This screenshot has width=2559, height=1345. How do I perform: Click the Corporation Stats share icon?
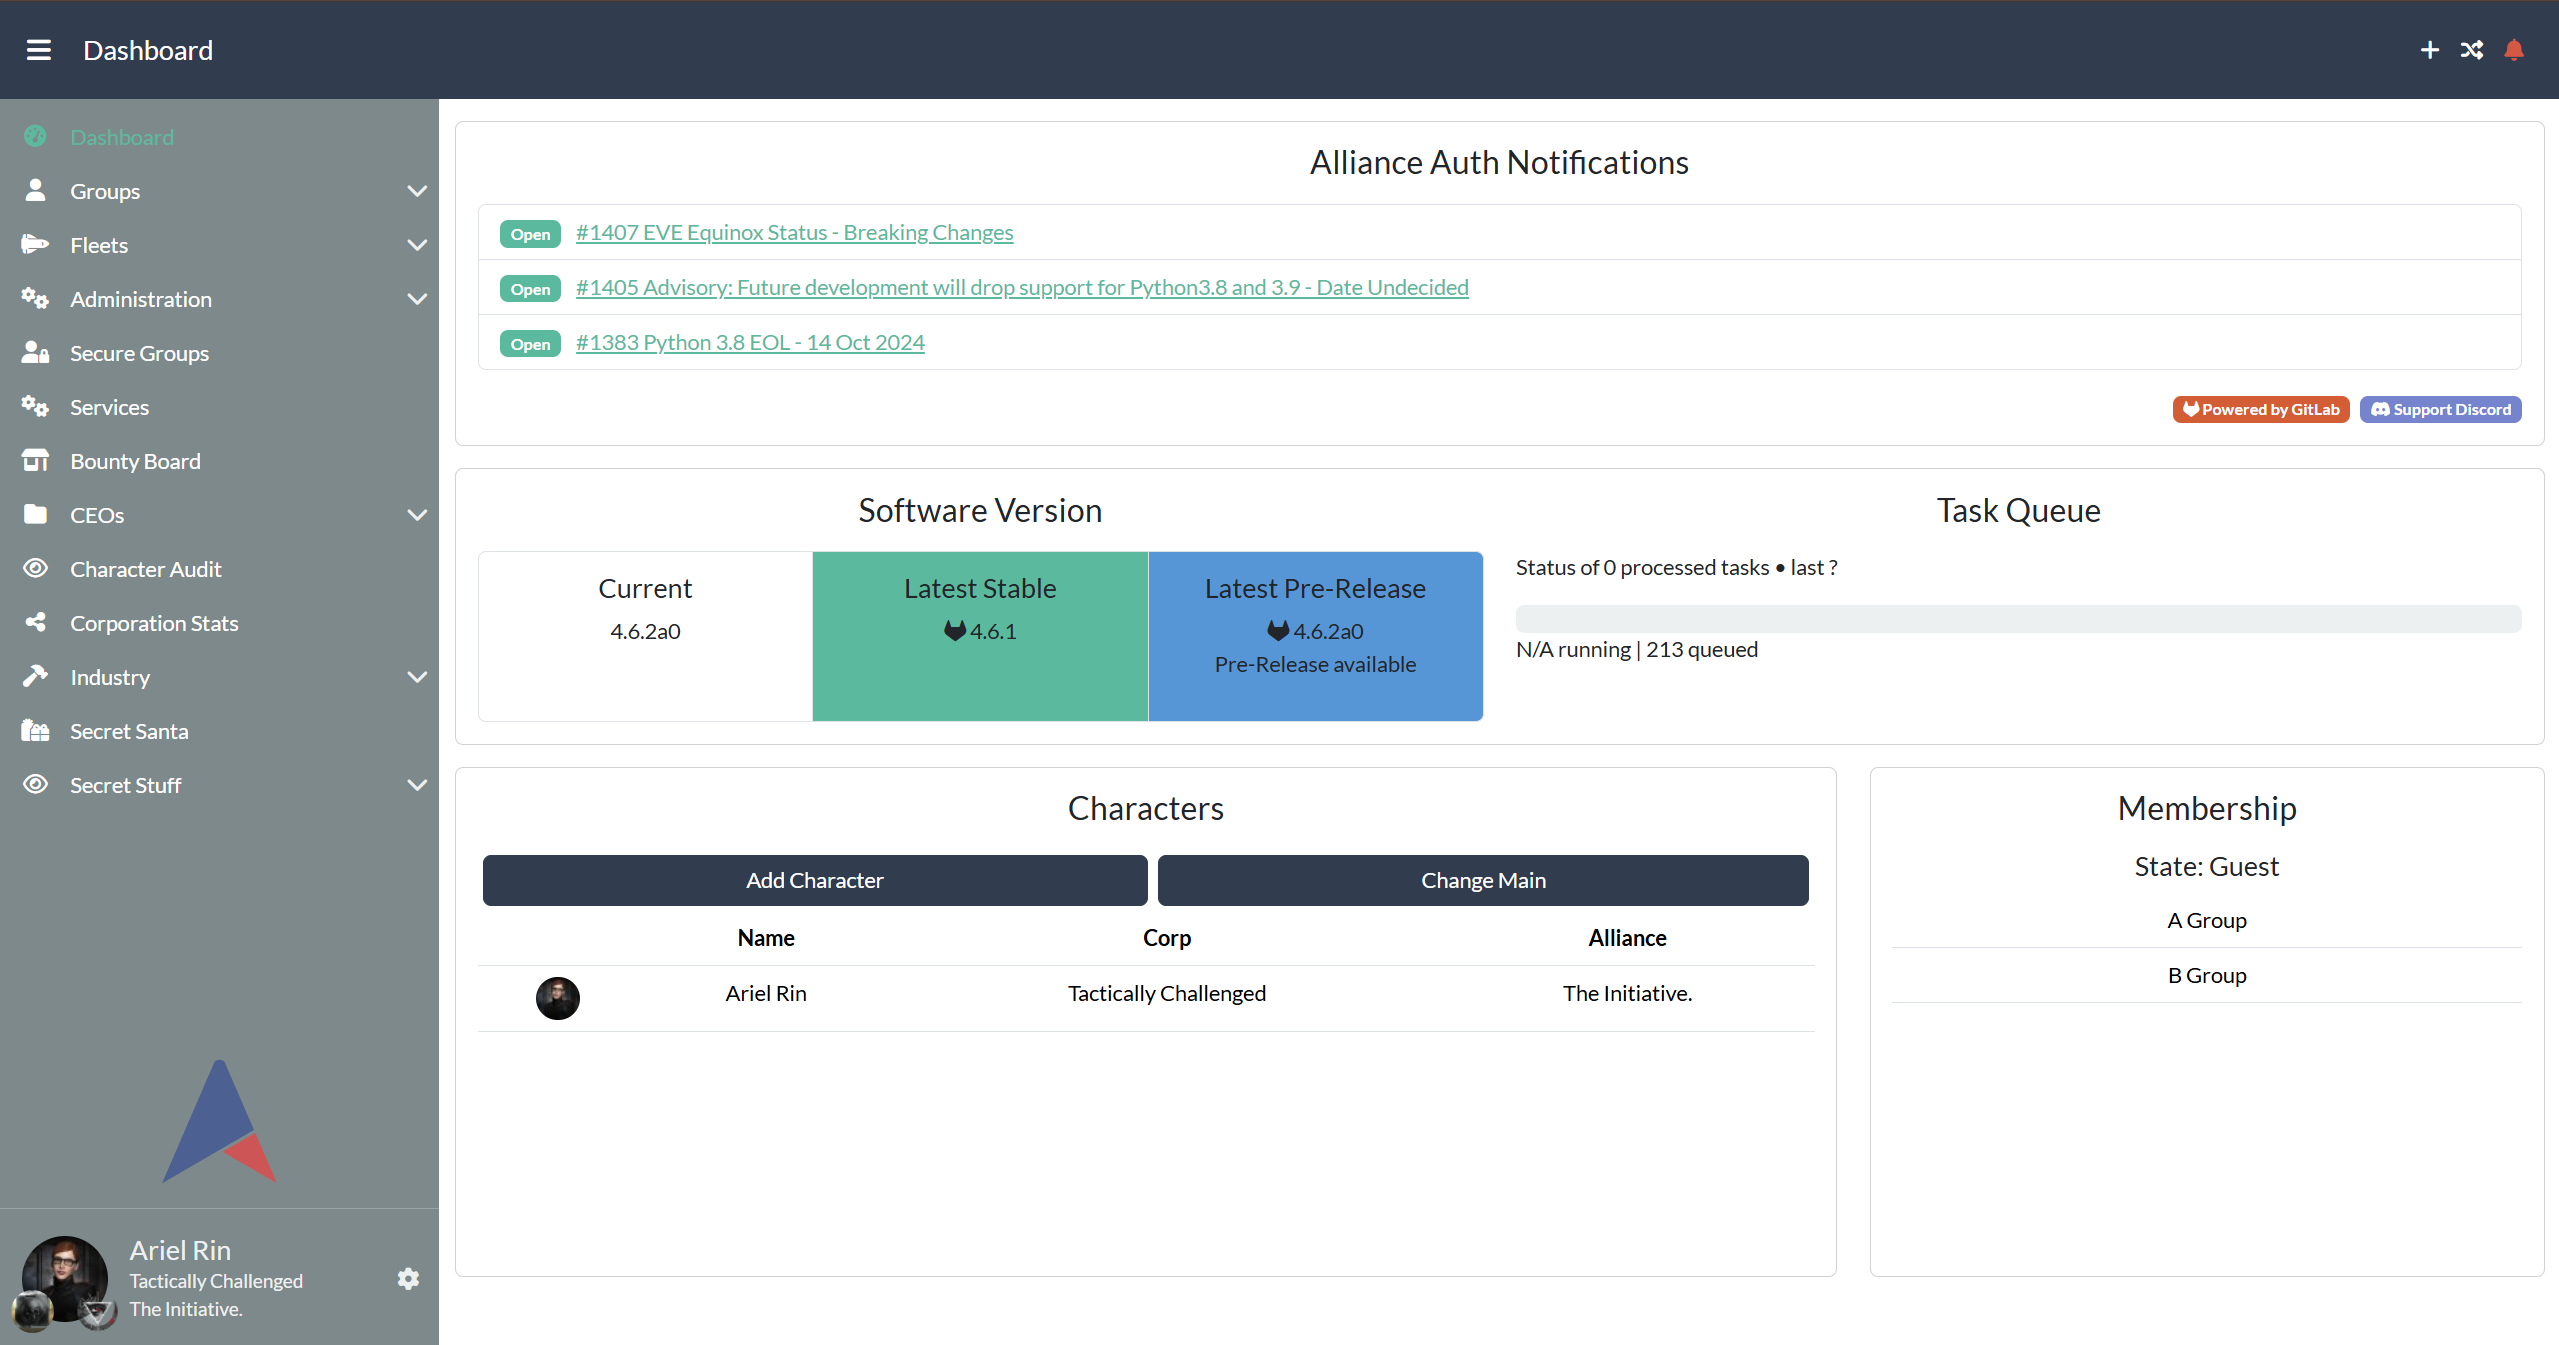tap(36, 623)
